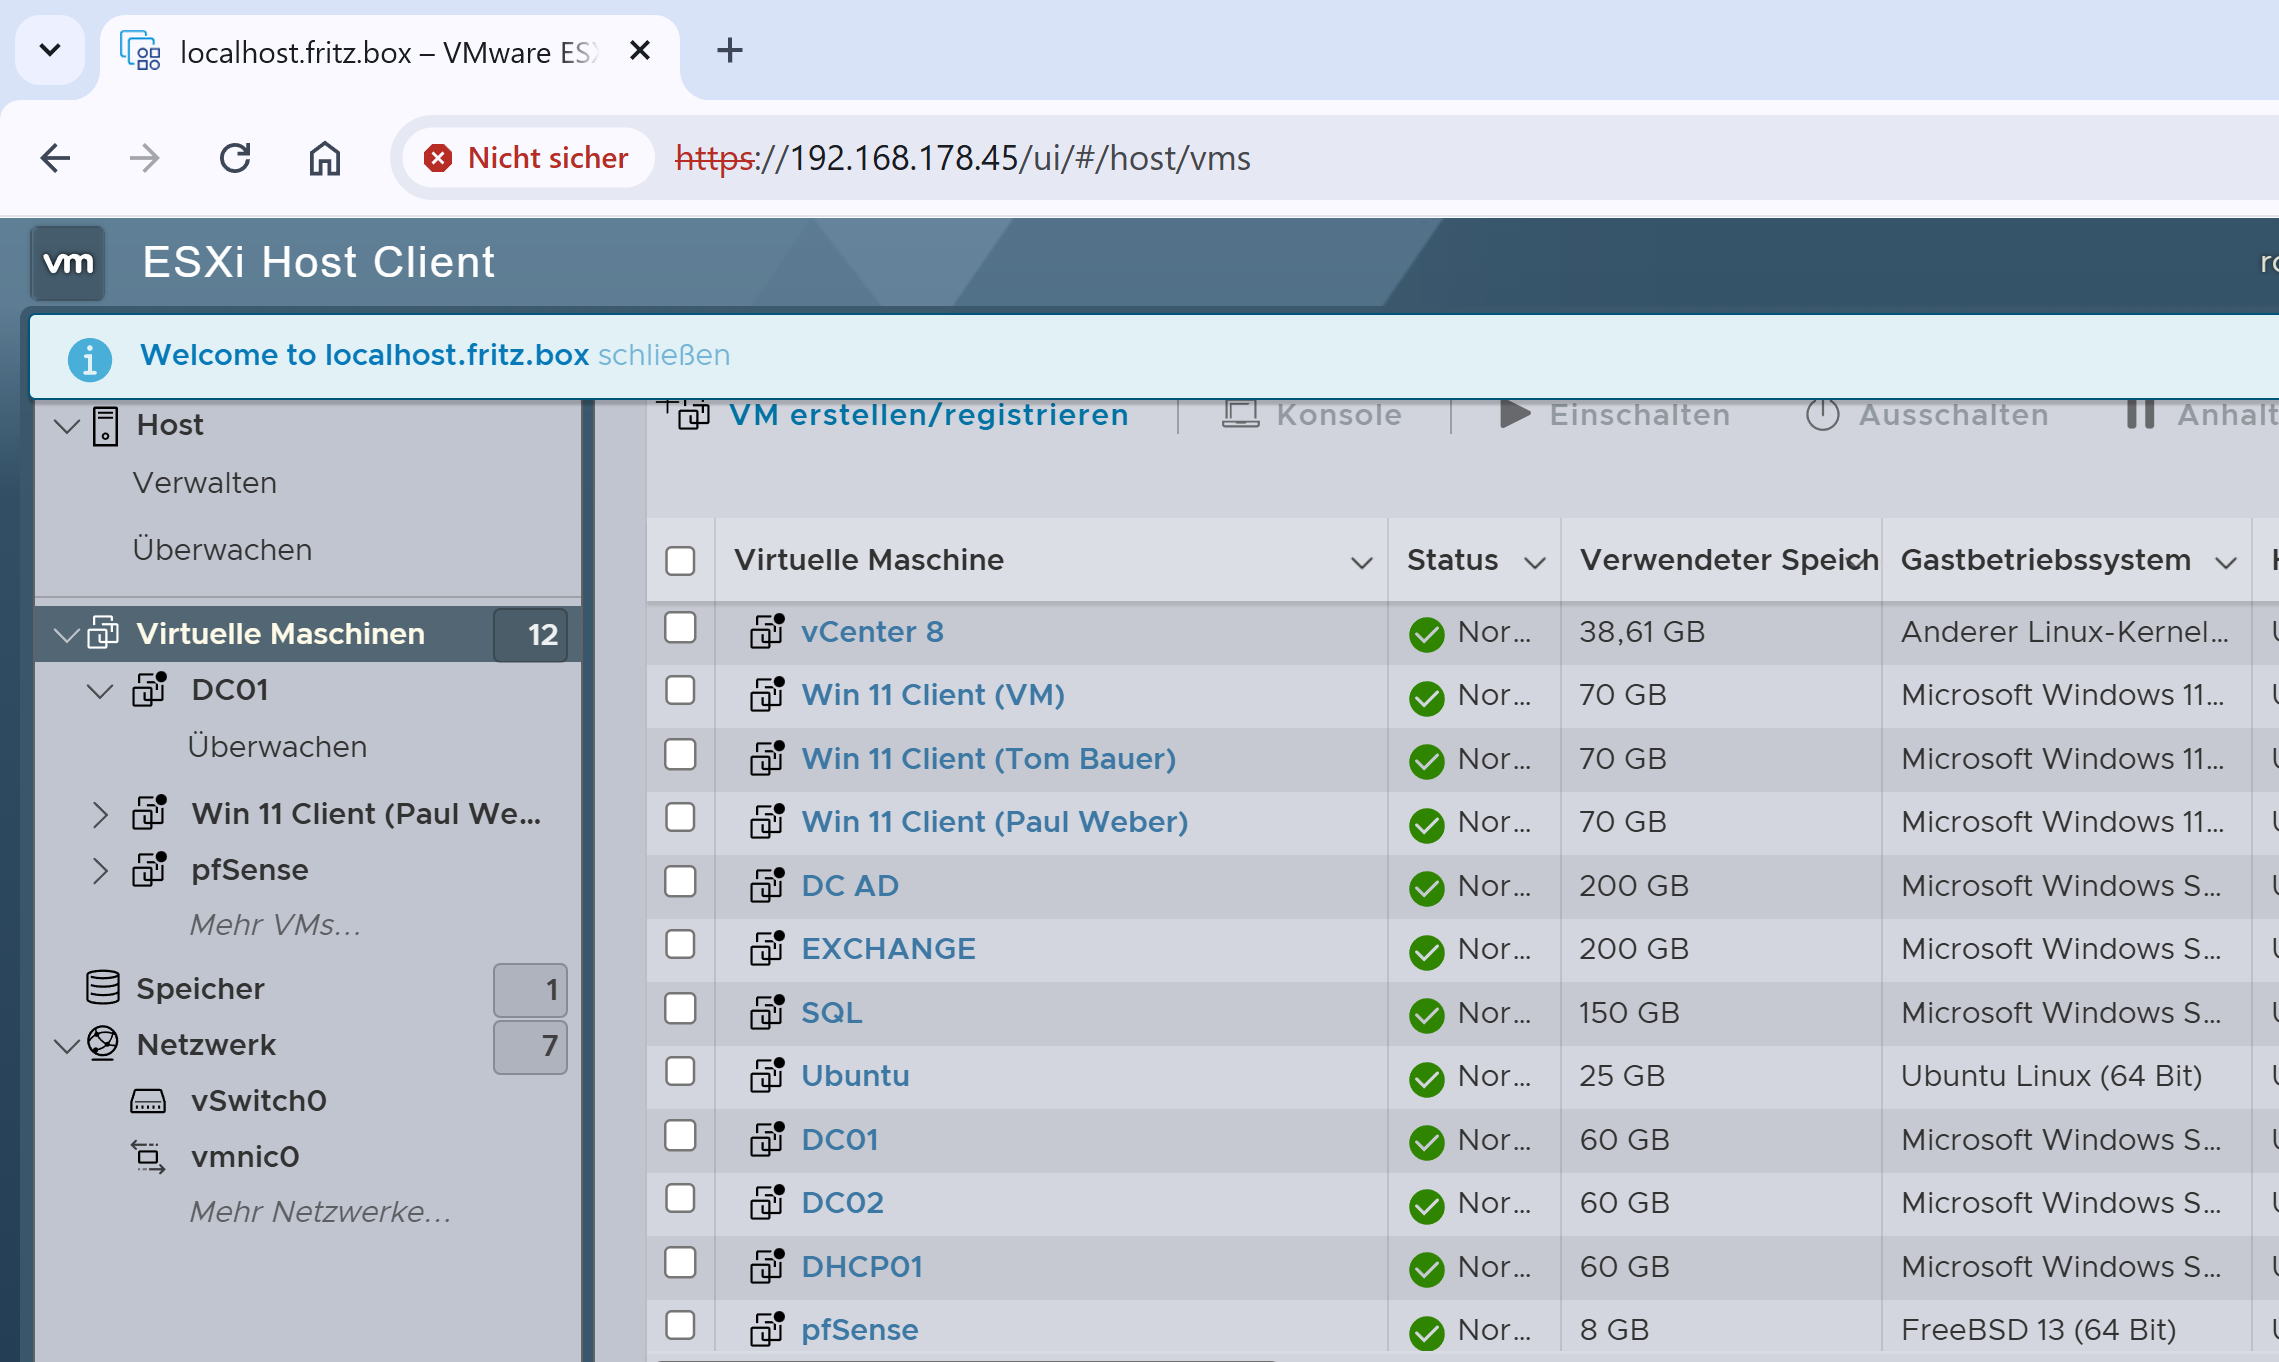Click the VMware vm logo icon

pos(68,263)
